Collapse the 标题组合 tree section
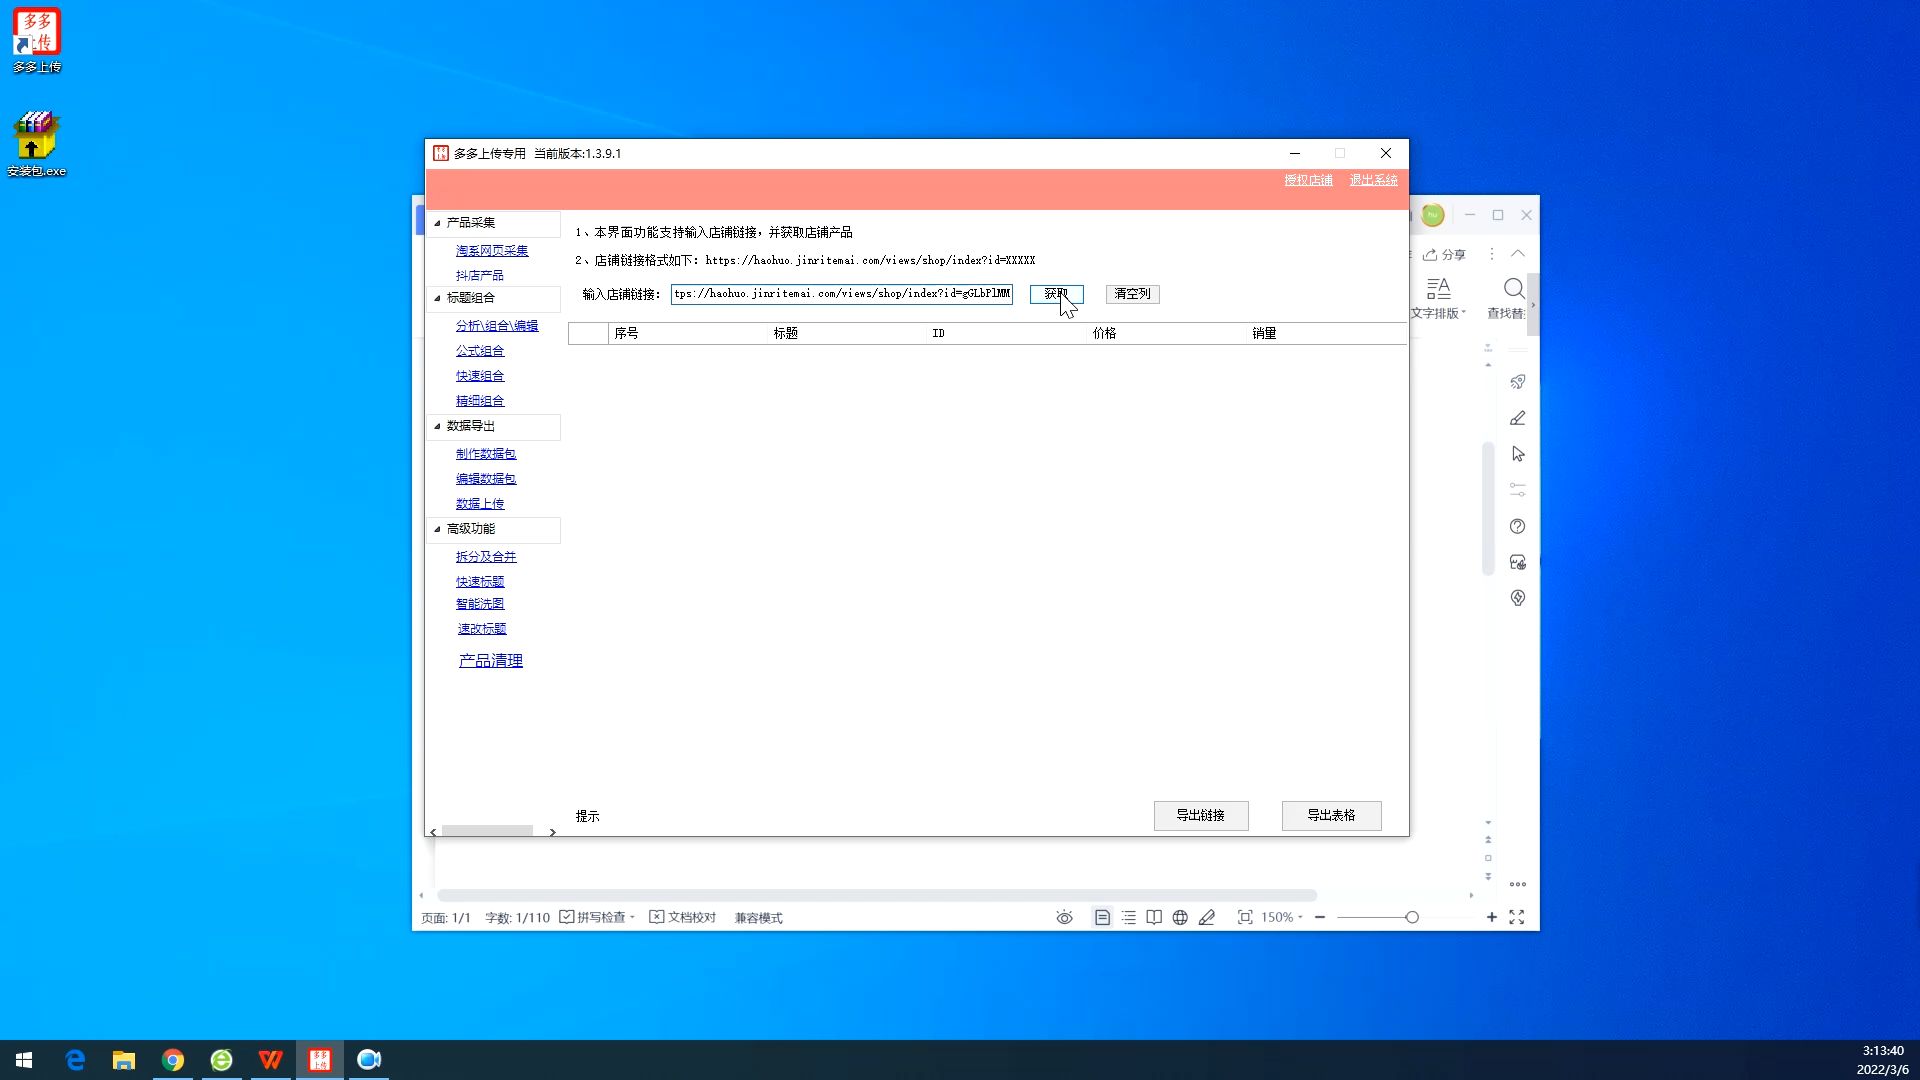Viewport: 1920px width, 1080px height. [437, 298]
